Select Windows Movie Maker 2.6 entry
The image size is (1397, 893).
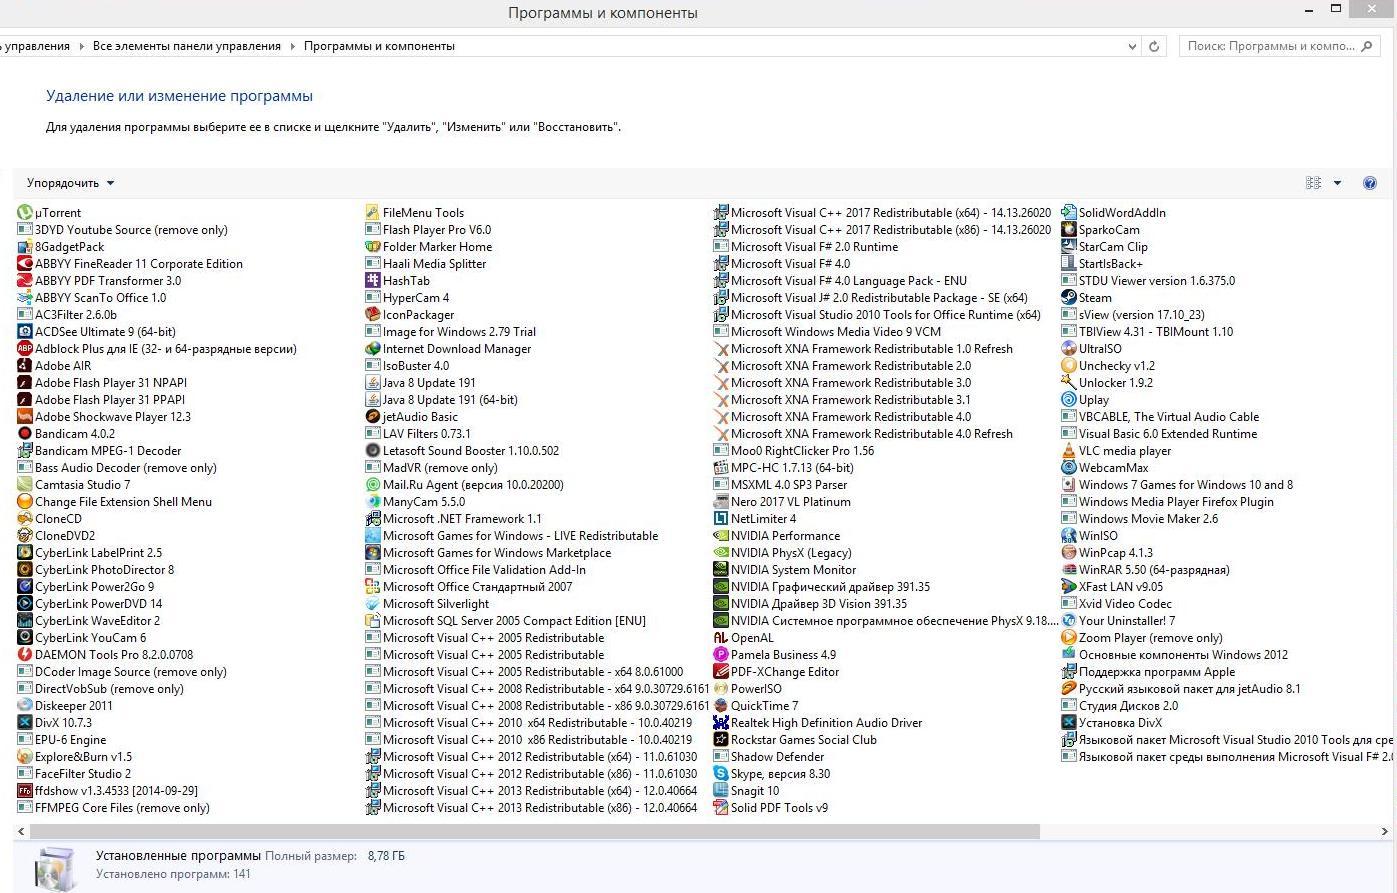point(1140,518)
